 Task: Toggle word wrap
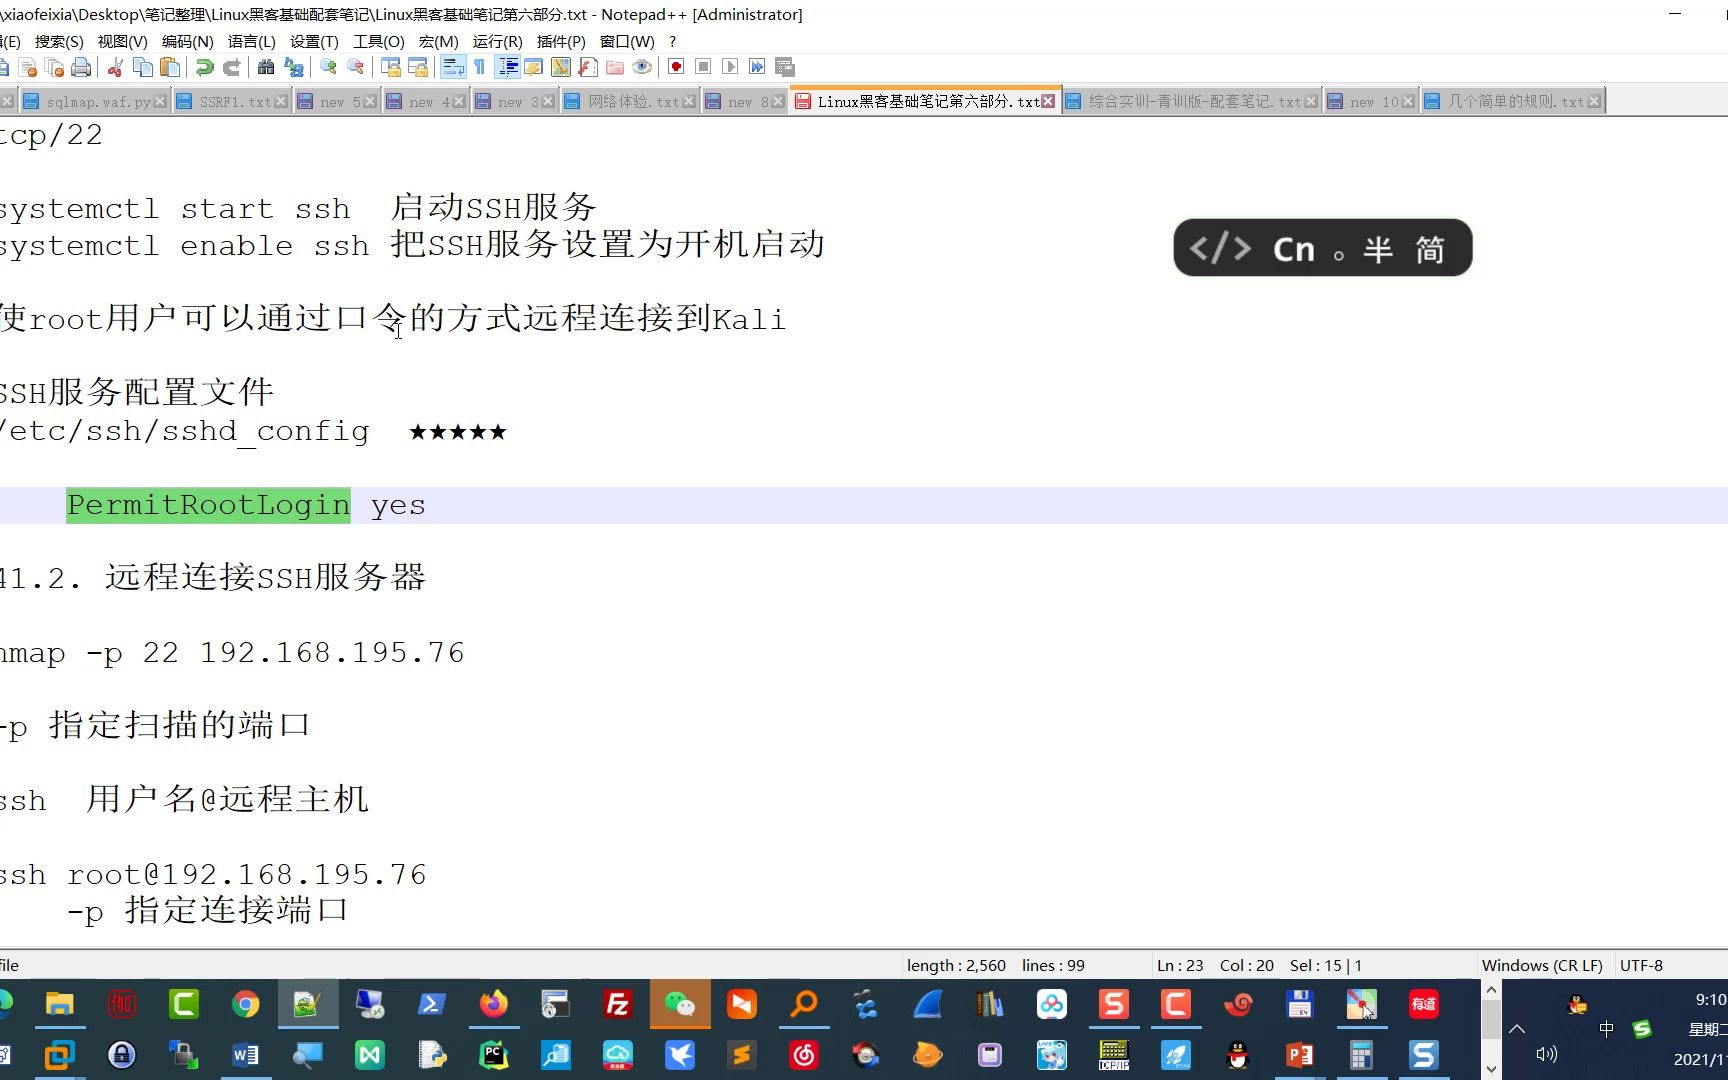coord(454,67)
